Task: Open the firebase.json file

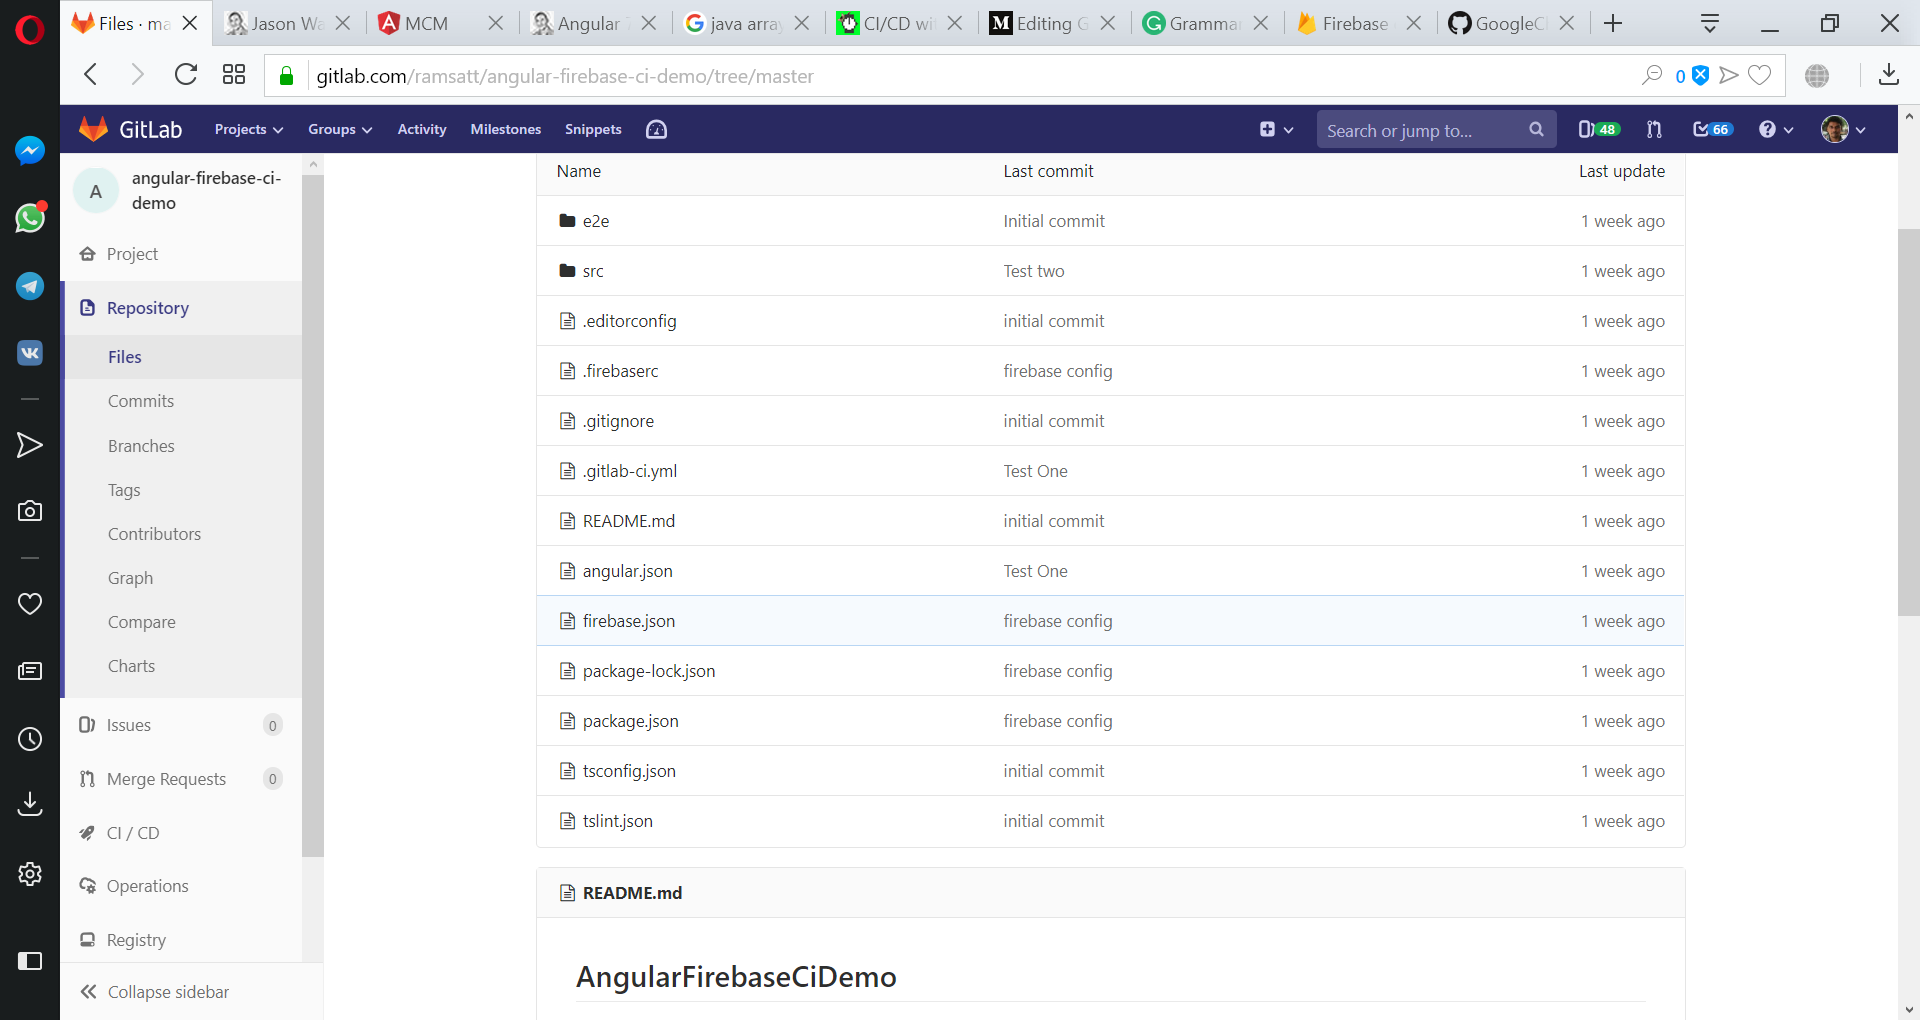Action: point(628,620)
